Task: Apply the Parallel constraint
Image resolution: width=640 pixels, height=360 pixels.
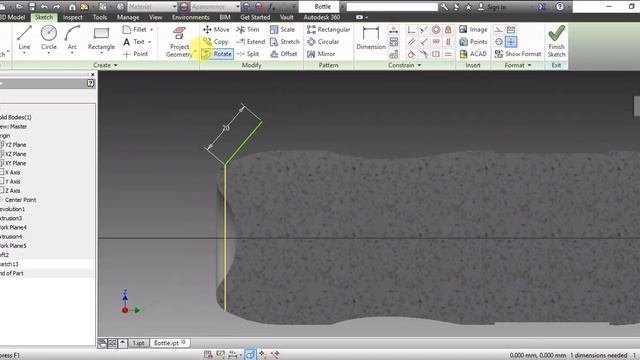Action: [x=411, y=42]
